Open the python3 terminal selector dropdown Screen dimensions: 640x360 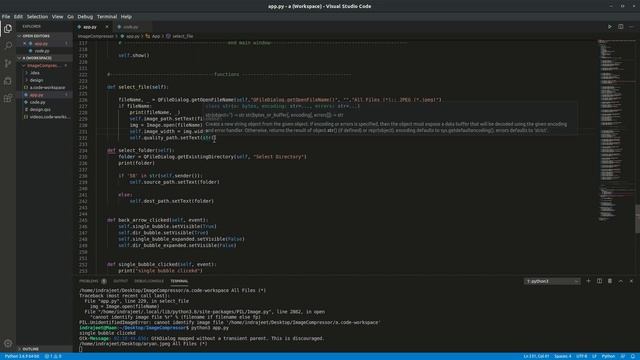[x=552, y=281]
